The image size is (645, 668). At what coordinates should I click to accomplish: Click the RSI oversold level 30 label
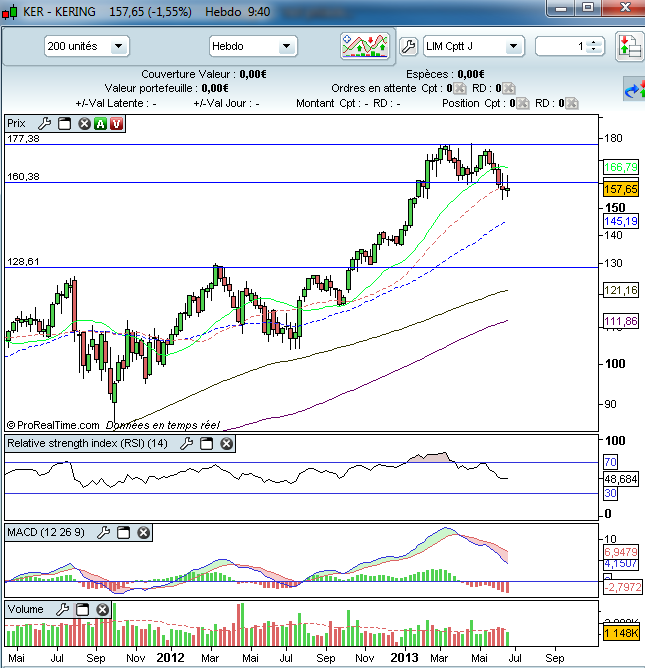click(x=610, y=493)
